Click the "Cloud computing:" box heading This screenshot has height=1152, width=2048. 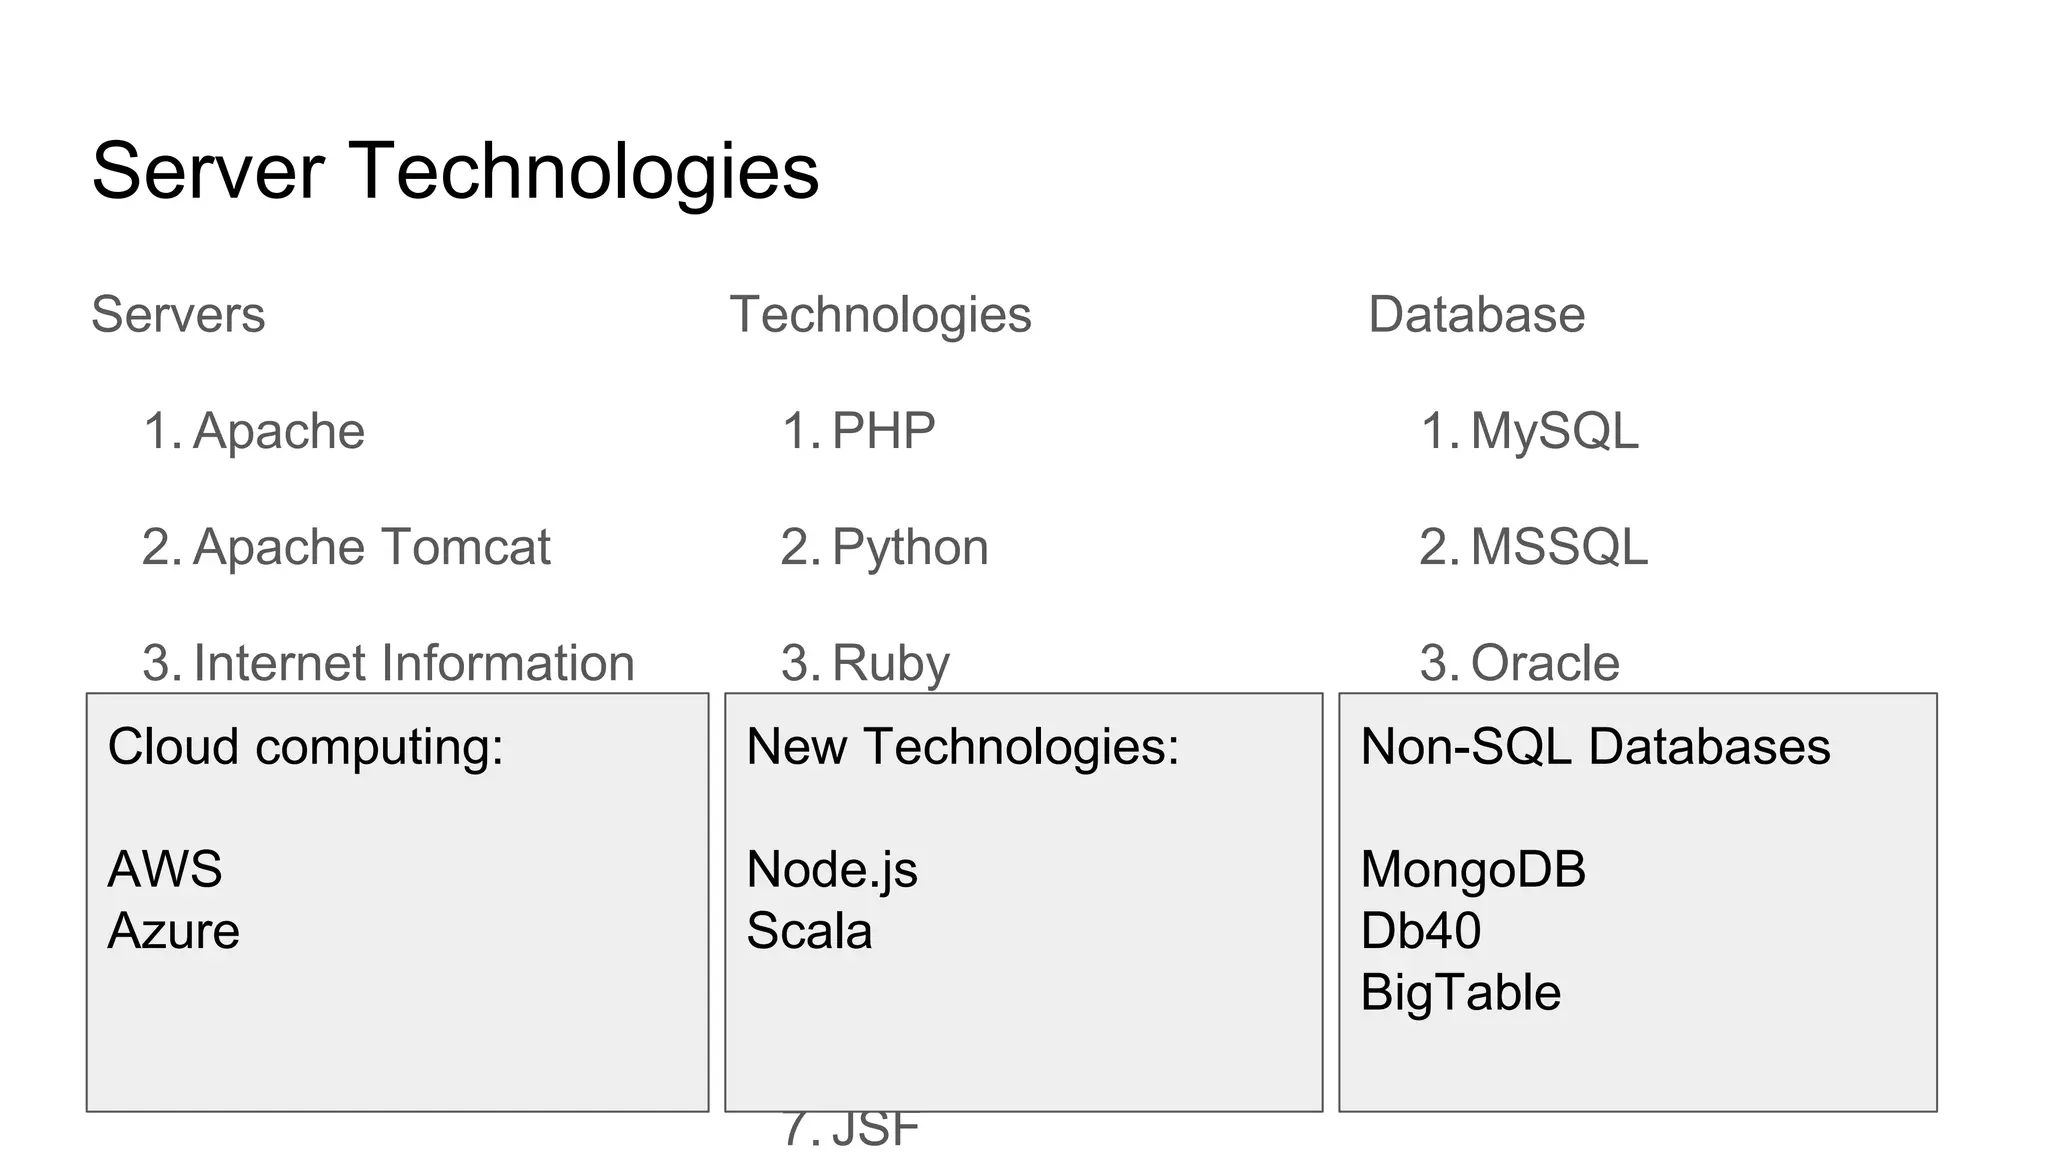(305, 747)
